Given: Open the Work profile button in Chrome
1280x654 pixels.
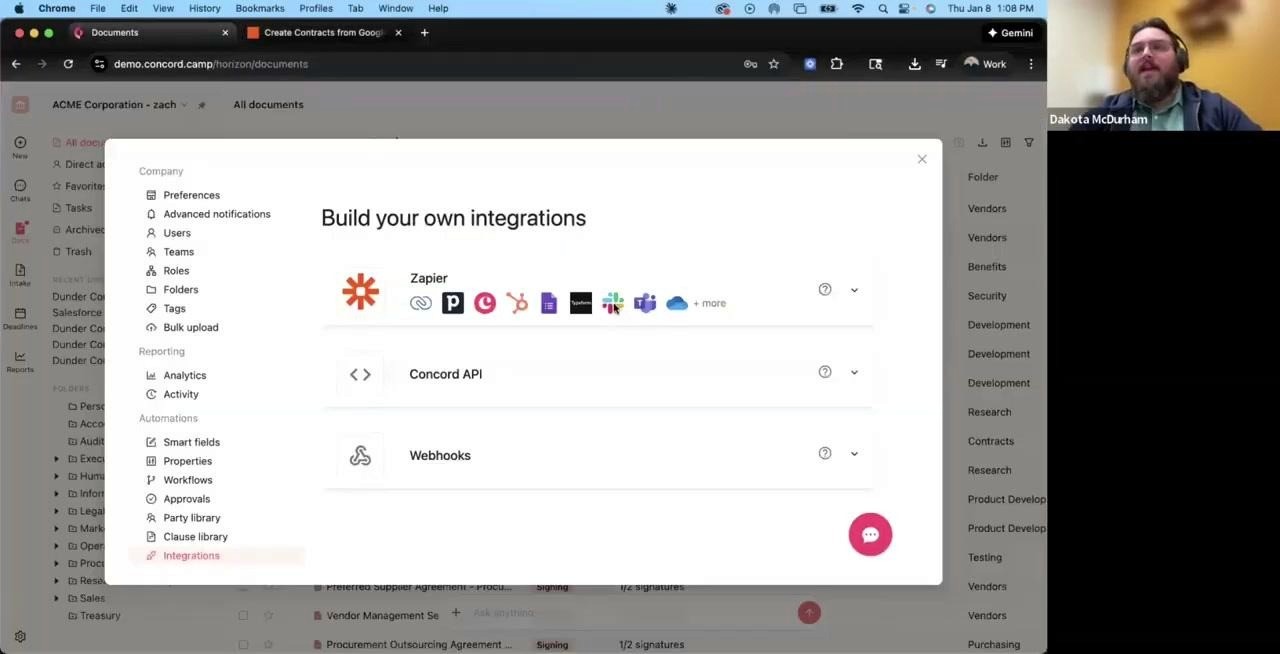Looking at the screenshot, I should point(985,64).
